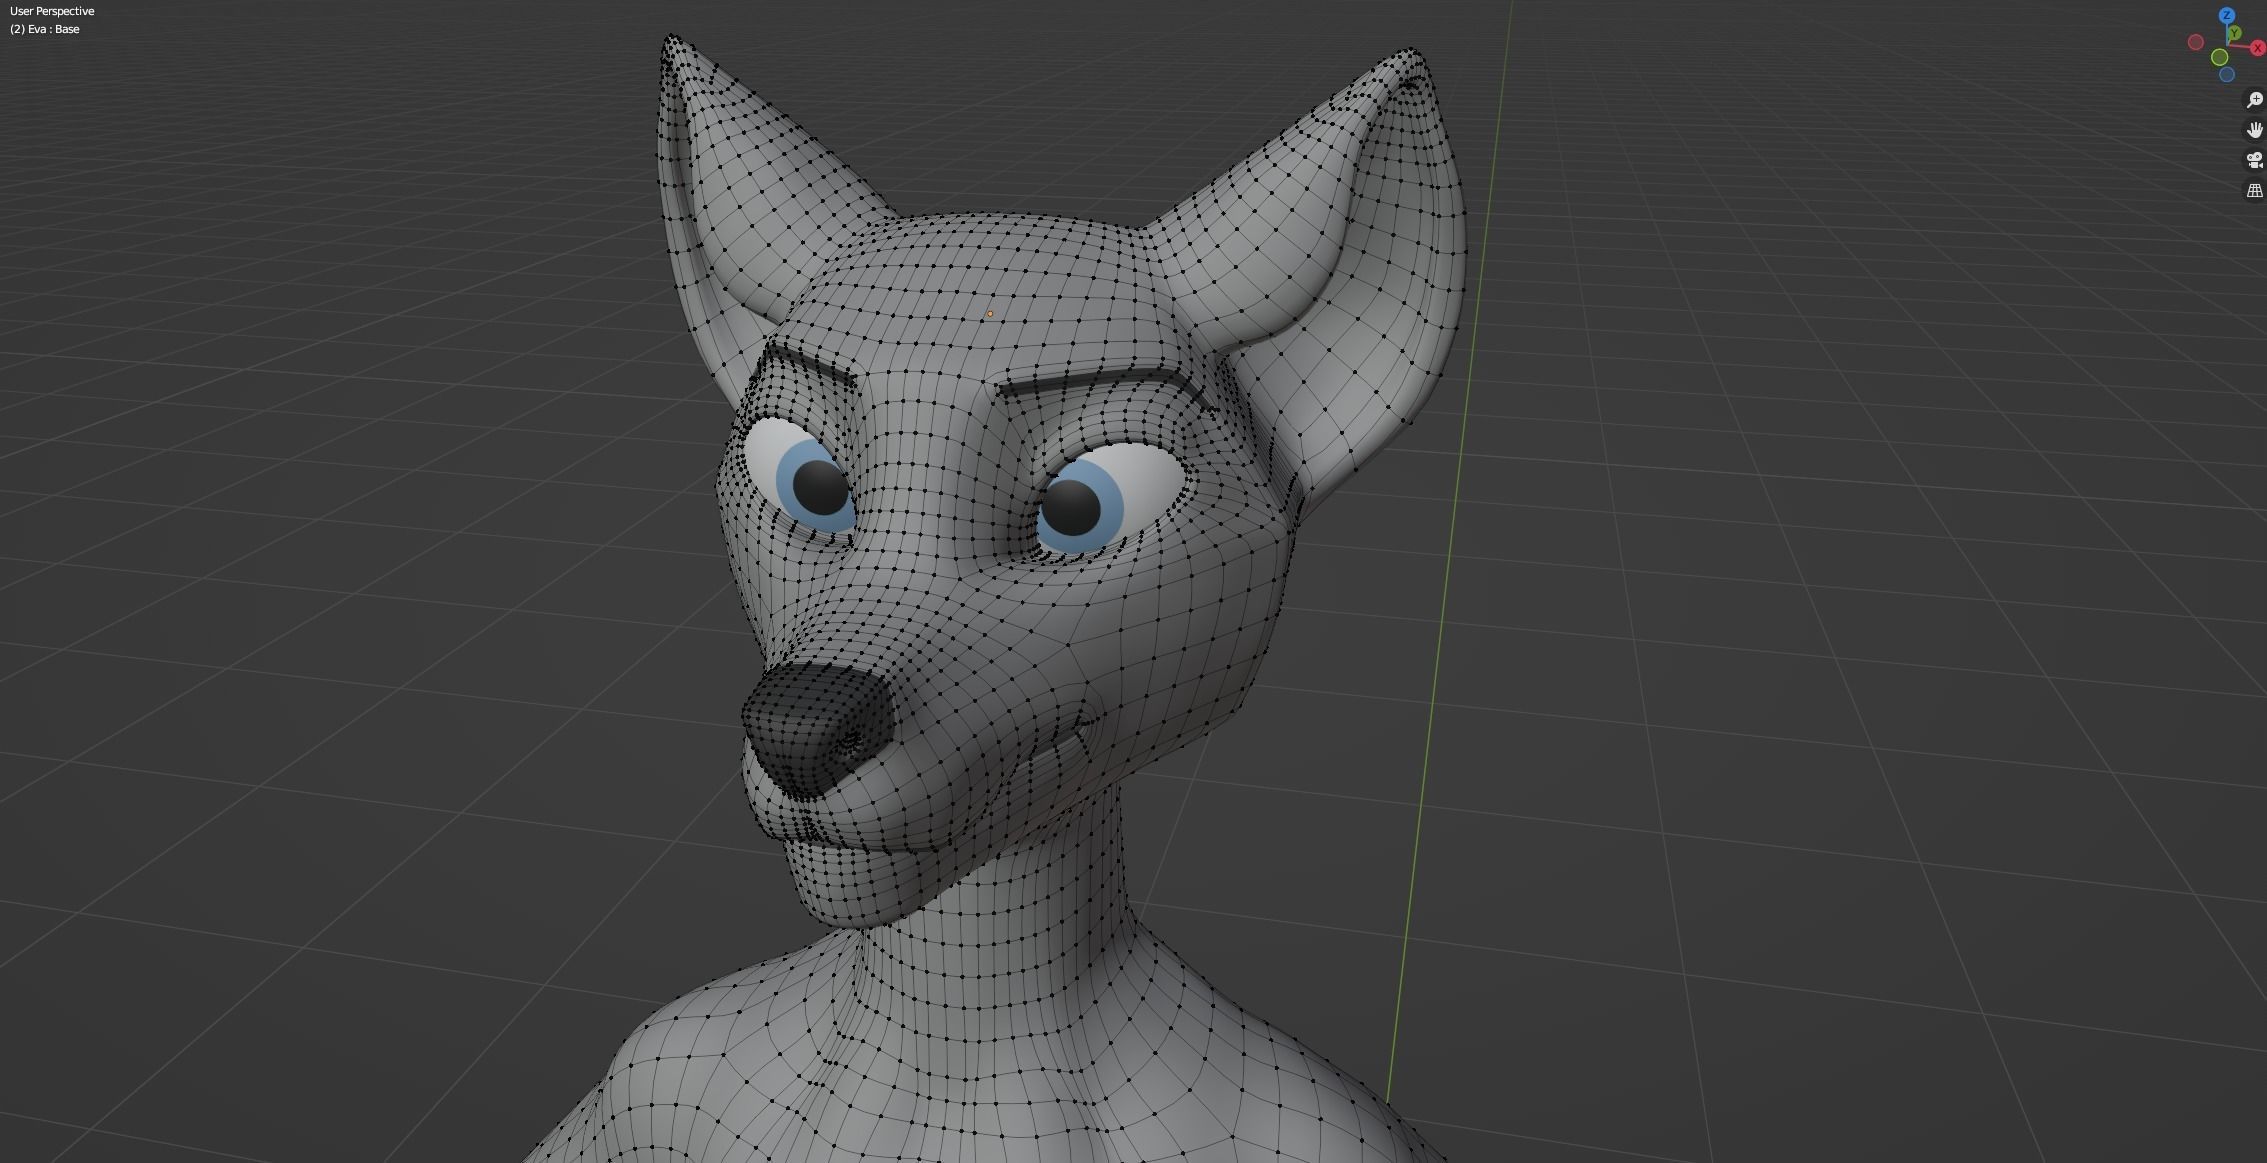Click the unlabeled negative X red circle
The image size is (2267, 1163).
pos(2196,42)
